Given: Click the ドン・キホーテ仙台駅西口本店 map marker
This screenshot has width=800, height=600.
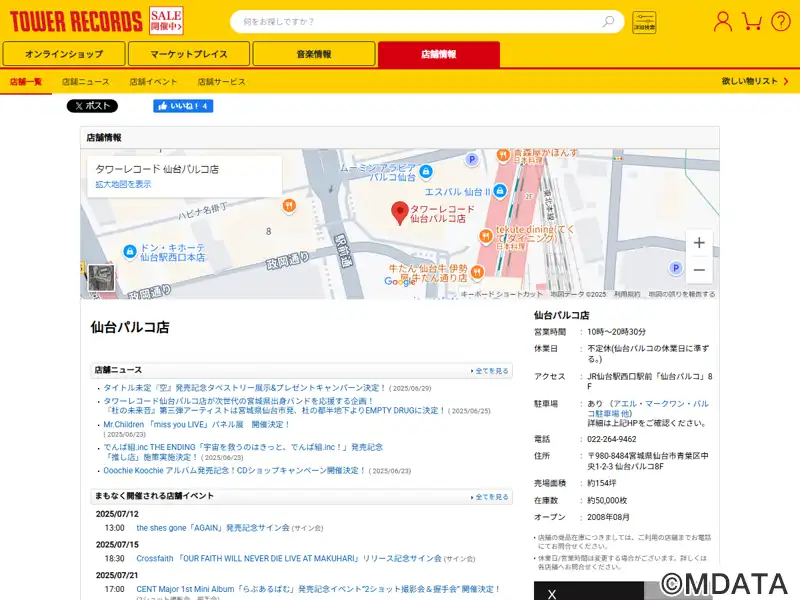Looking at the screenshot, I should (x=130, y=251).
